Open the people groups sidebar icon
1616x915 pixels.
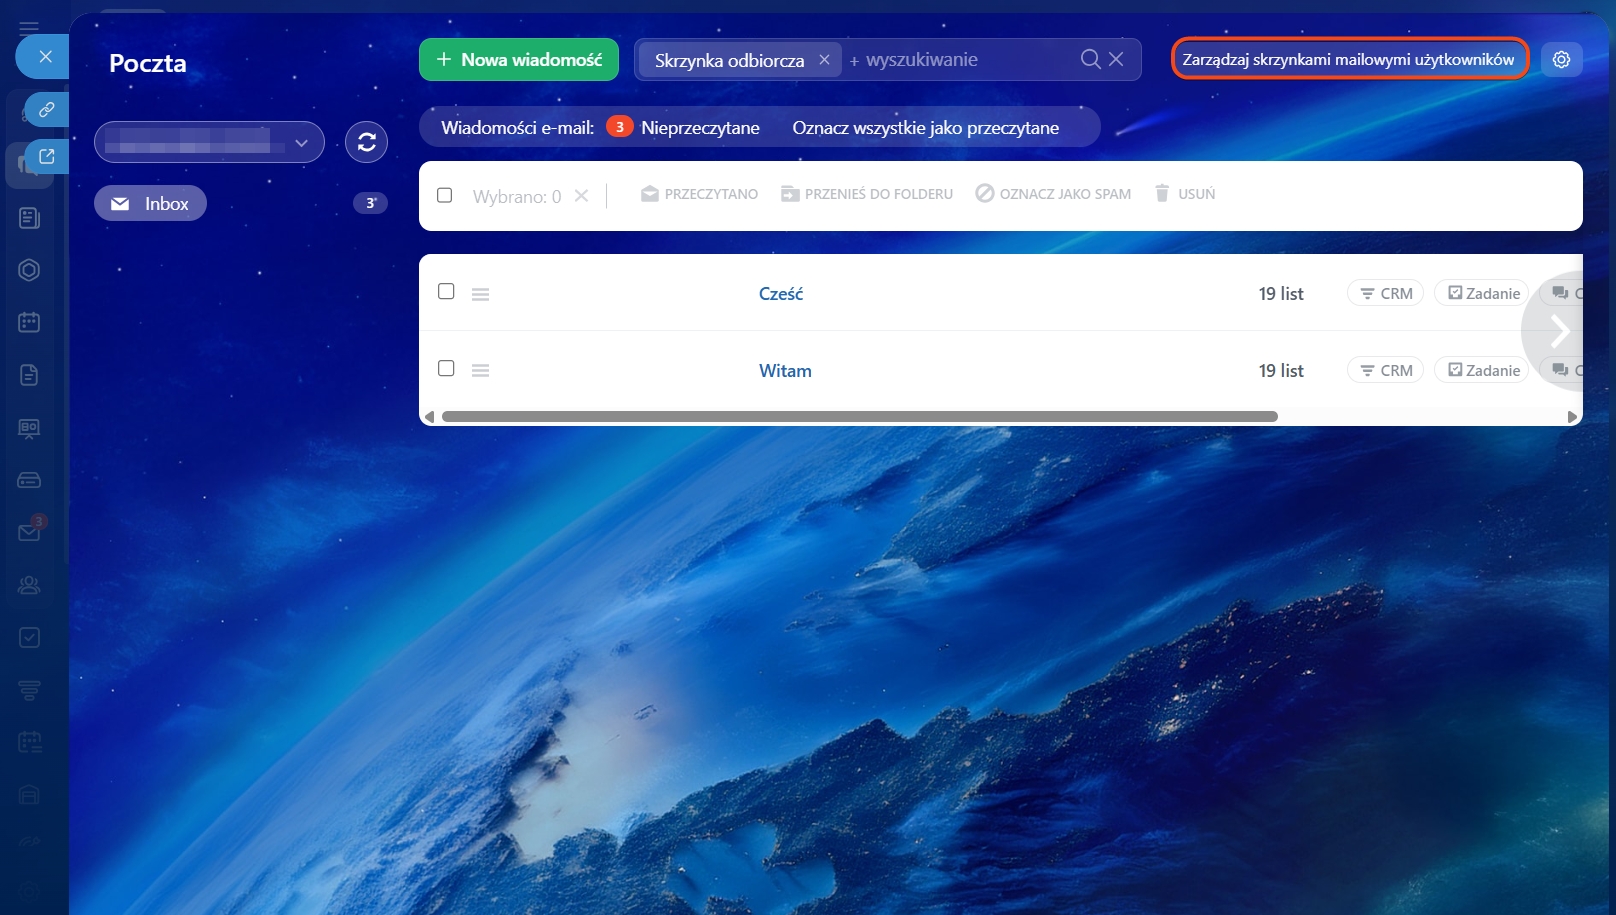tap(29, 585)
